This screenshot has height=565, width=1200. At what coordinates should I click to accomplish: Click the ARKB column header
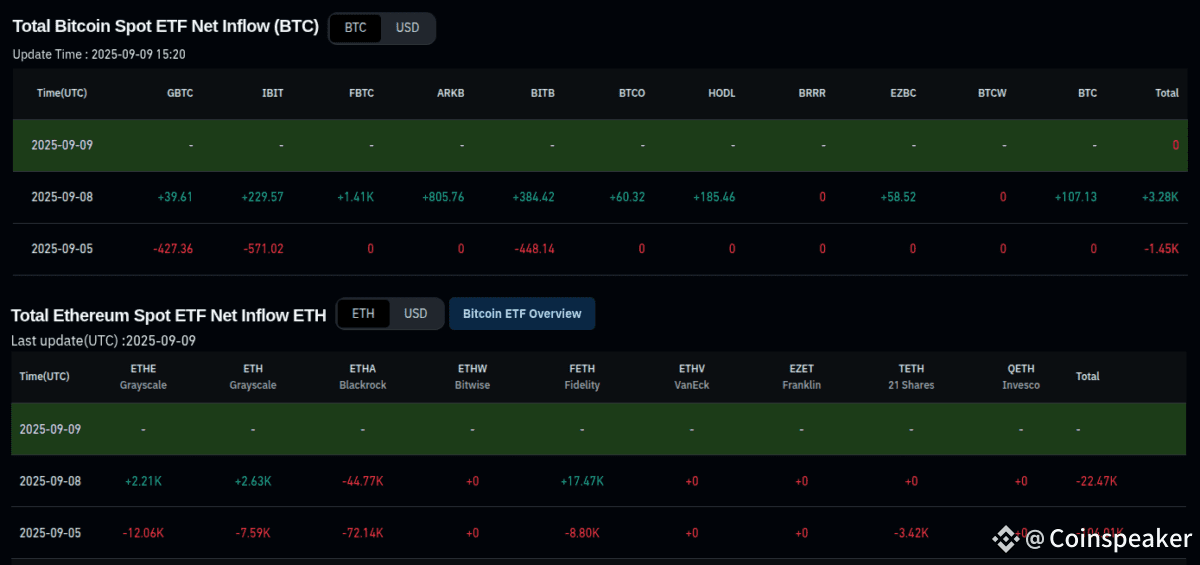click(x=451, y=93)
